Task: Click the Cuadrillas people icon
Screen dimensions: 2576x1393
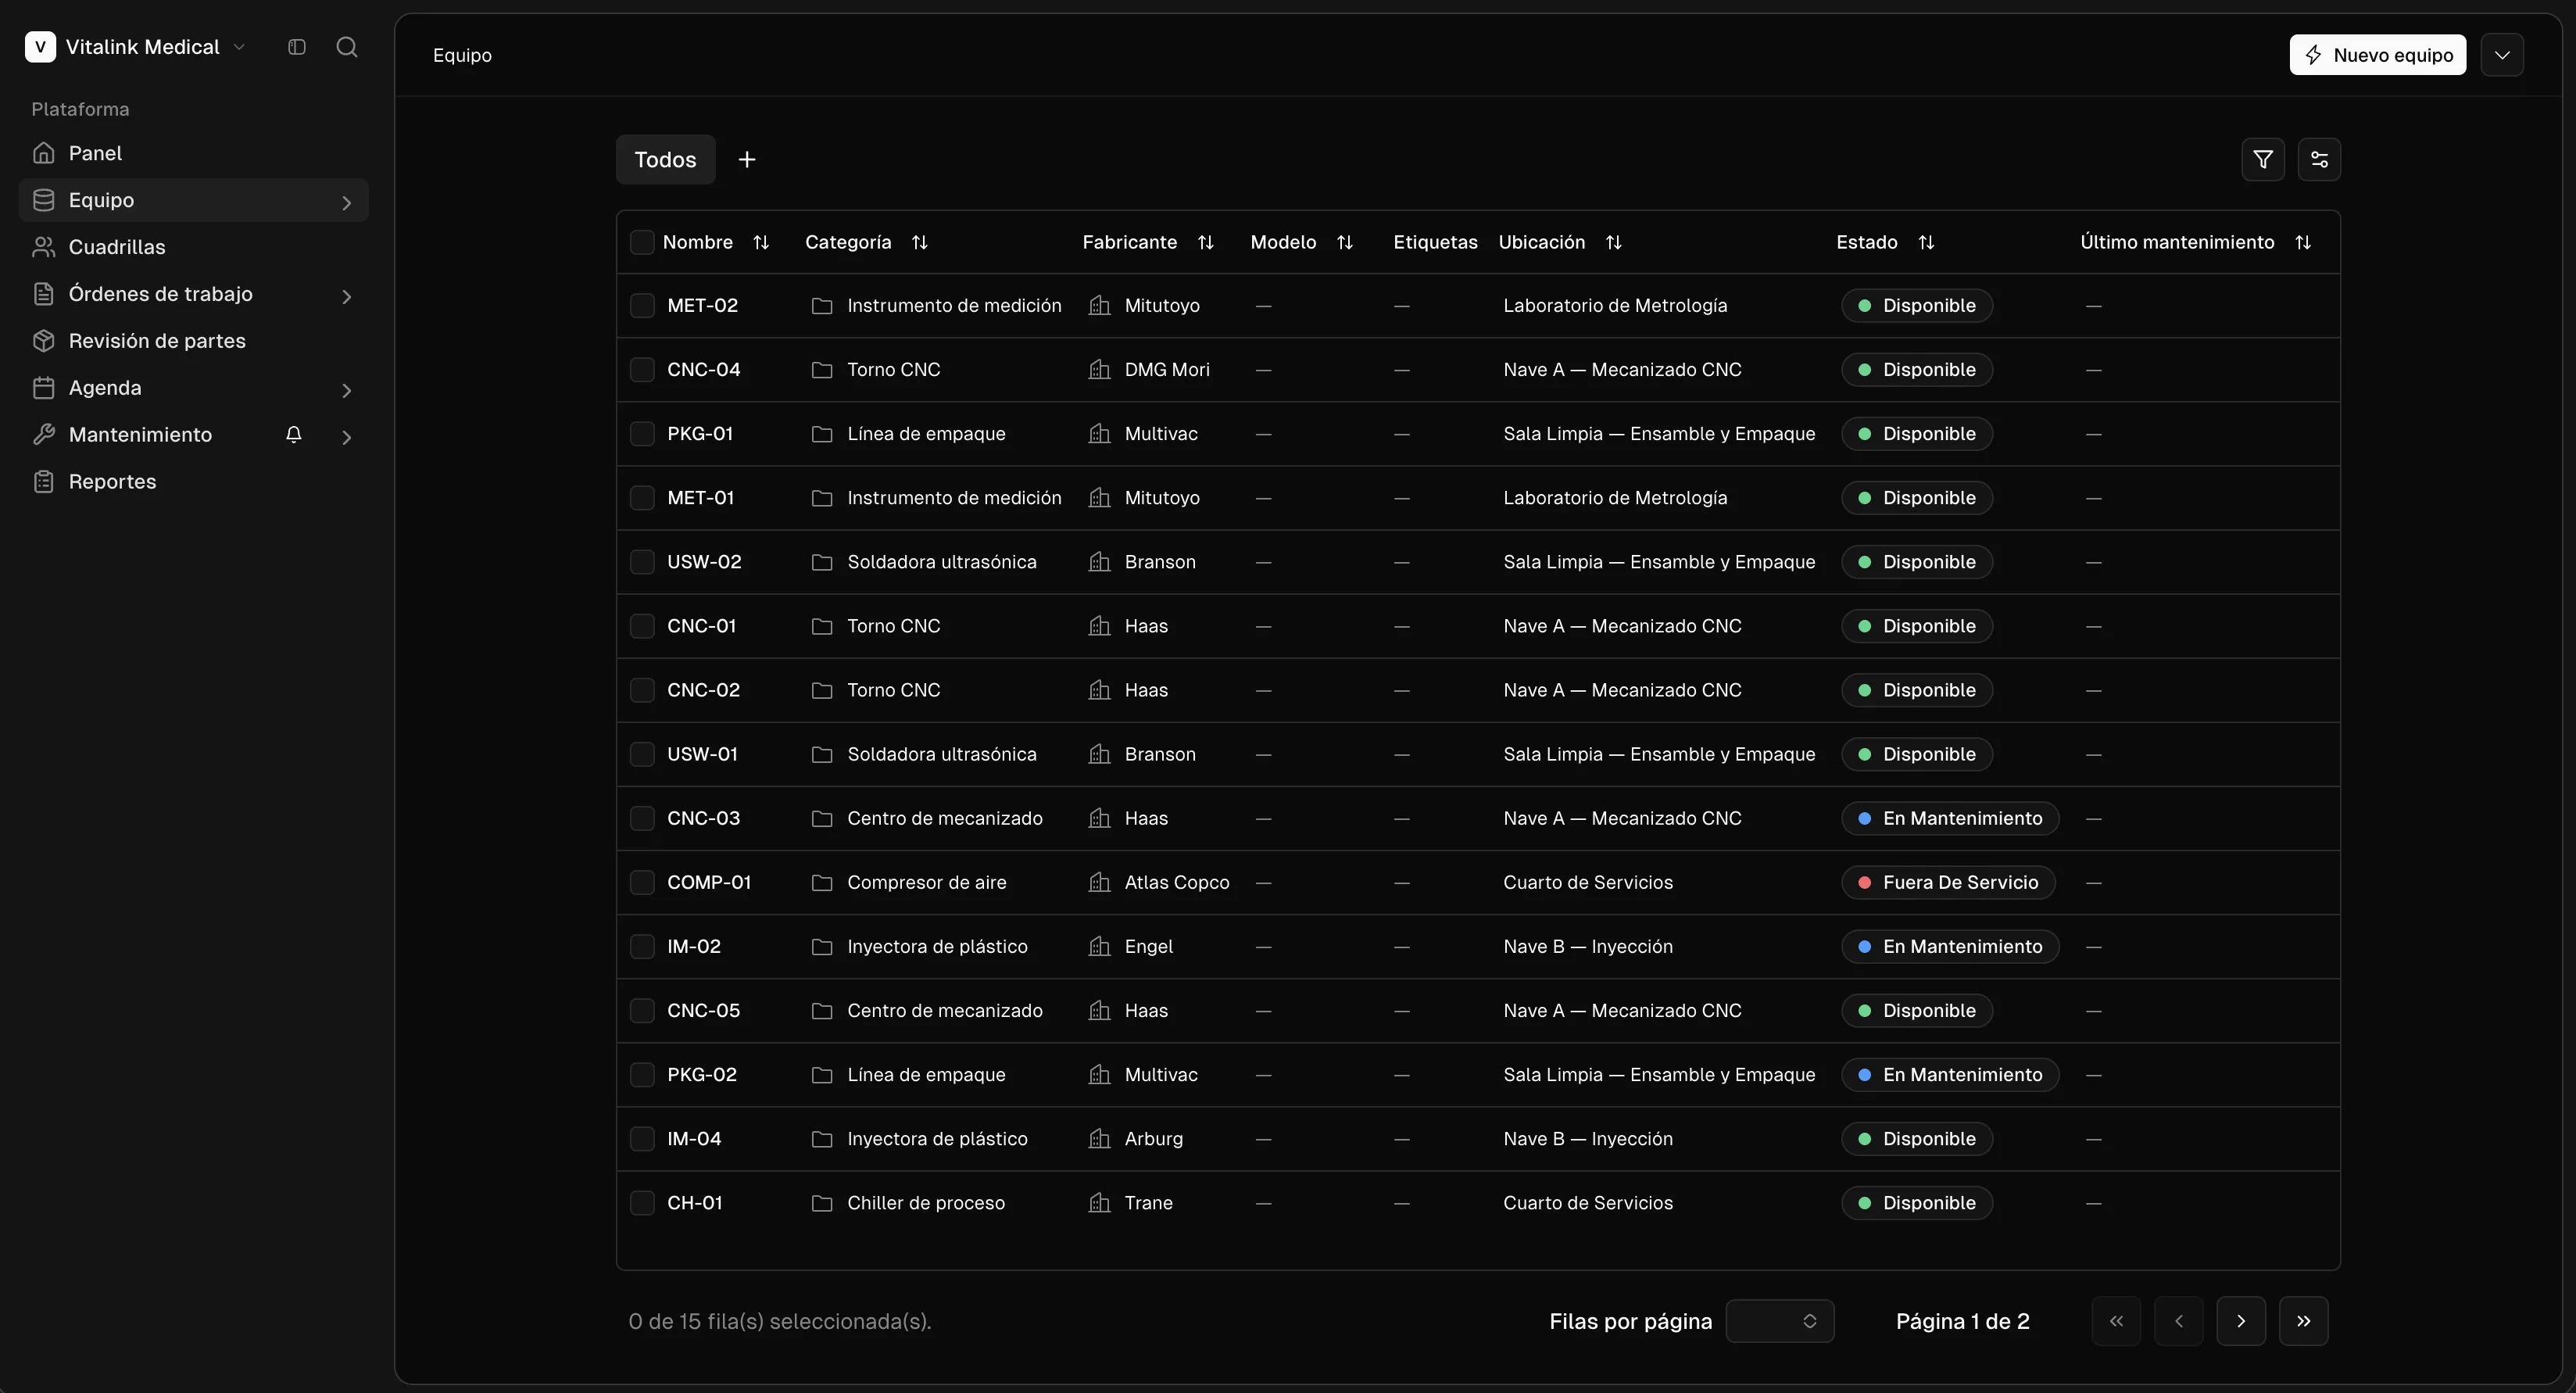Action: pos(43,247)
